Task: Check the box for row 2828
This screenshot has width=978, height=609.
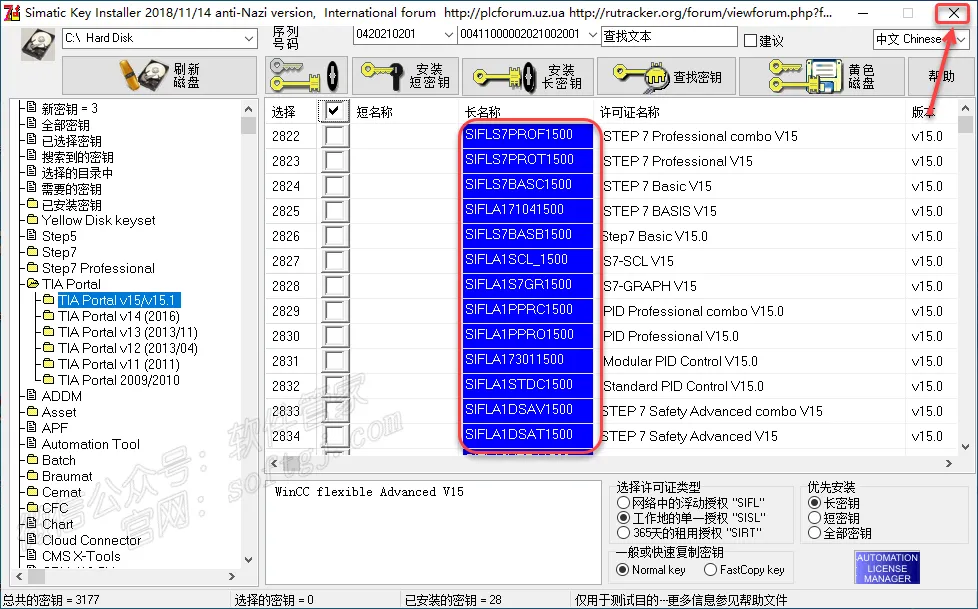Action: coord(334,286)
